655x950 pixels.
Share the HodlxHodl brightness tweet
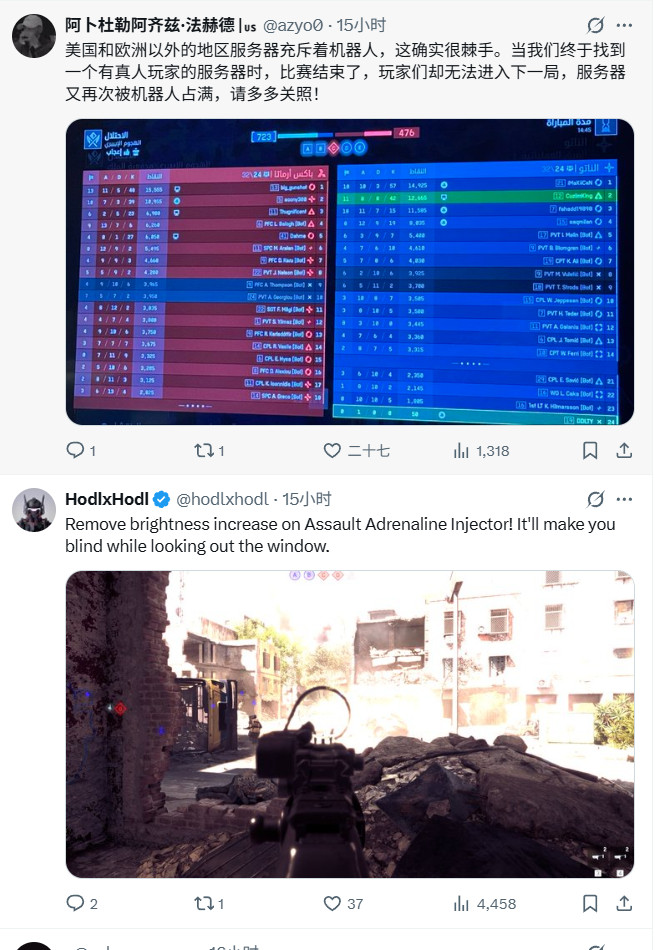coord(624,903)
